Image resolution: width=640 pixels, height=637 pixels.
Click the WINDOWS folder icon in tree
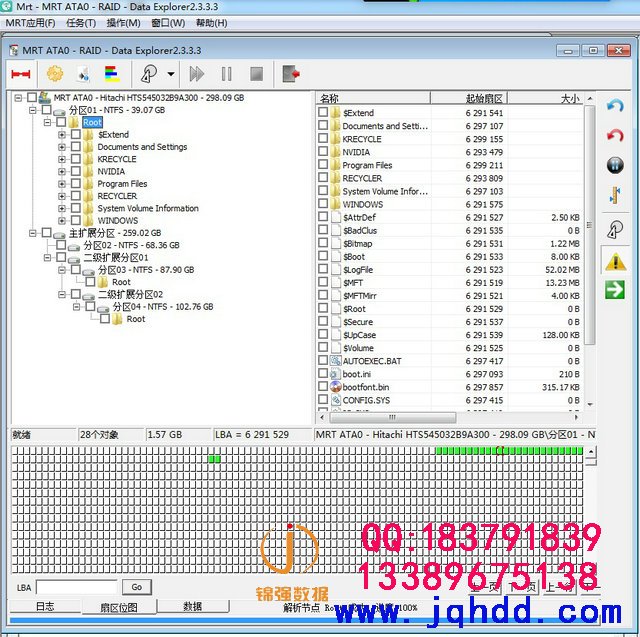88,220
